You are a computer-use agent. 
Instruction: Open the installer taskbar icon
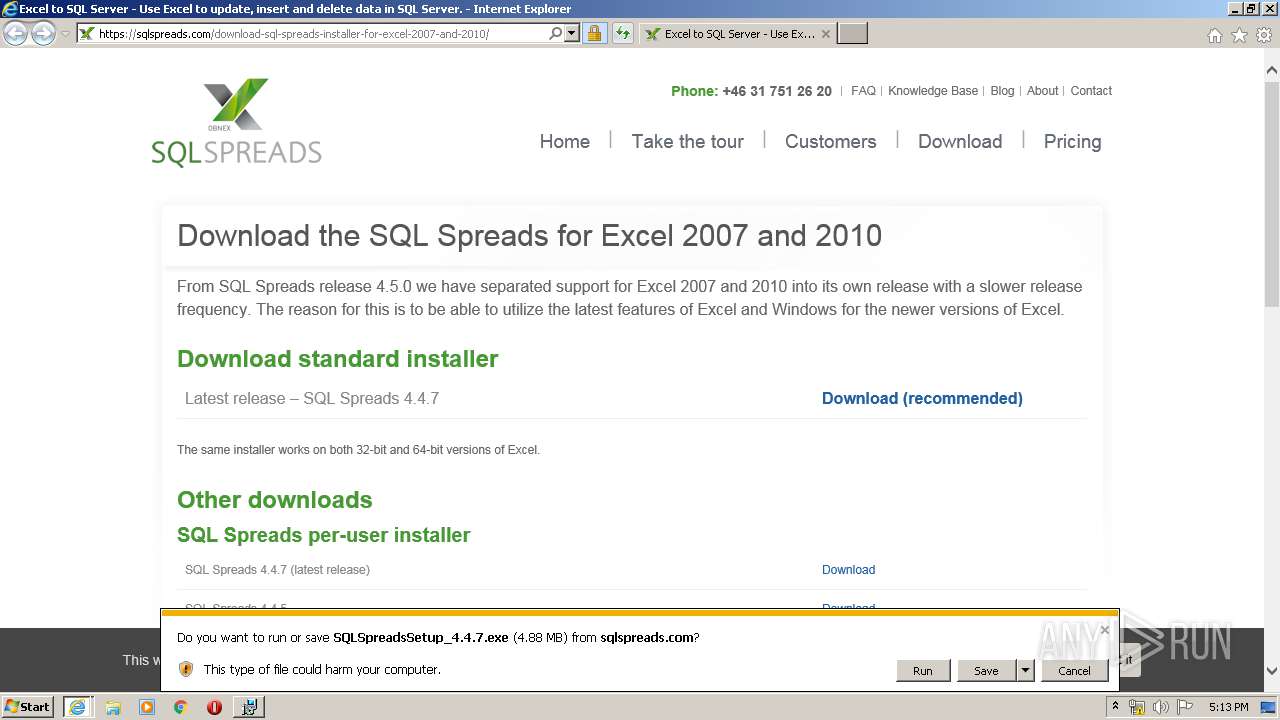click(248, 706)
